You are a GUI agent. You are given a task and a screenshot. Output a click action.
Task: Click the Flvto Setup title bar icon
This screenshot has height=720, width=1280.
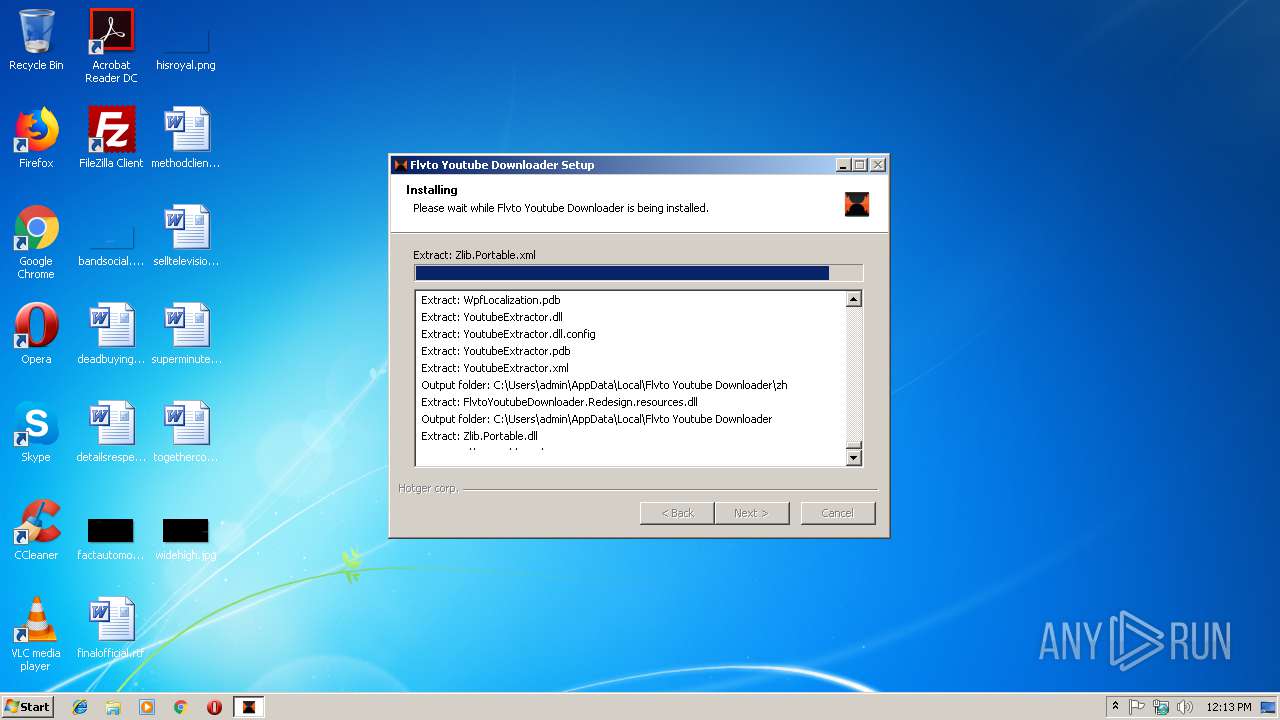tap(401, 165)
